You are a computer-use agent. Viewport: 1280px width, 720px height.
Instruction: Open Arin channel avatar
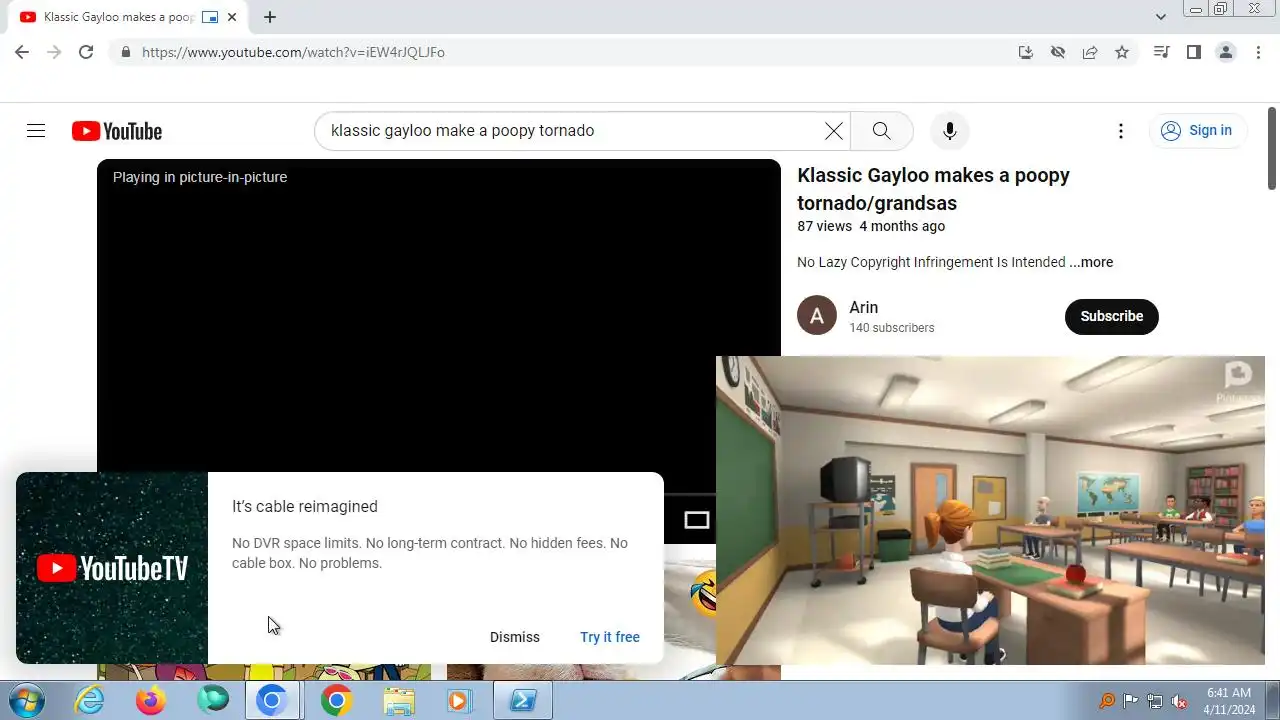tap(817, 316)
